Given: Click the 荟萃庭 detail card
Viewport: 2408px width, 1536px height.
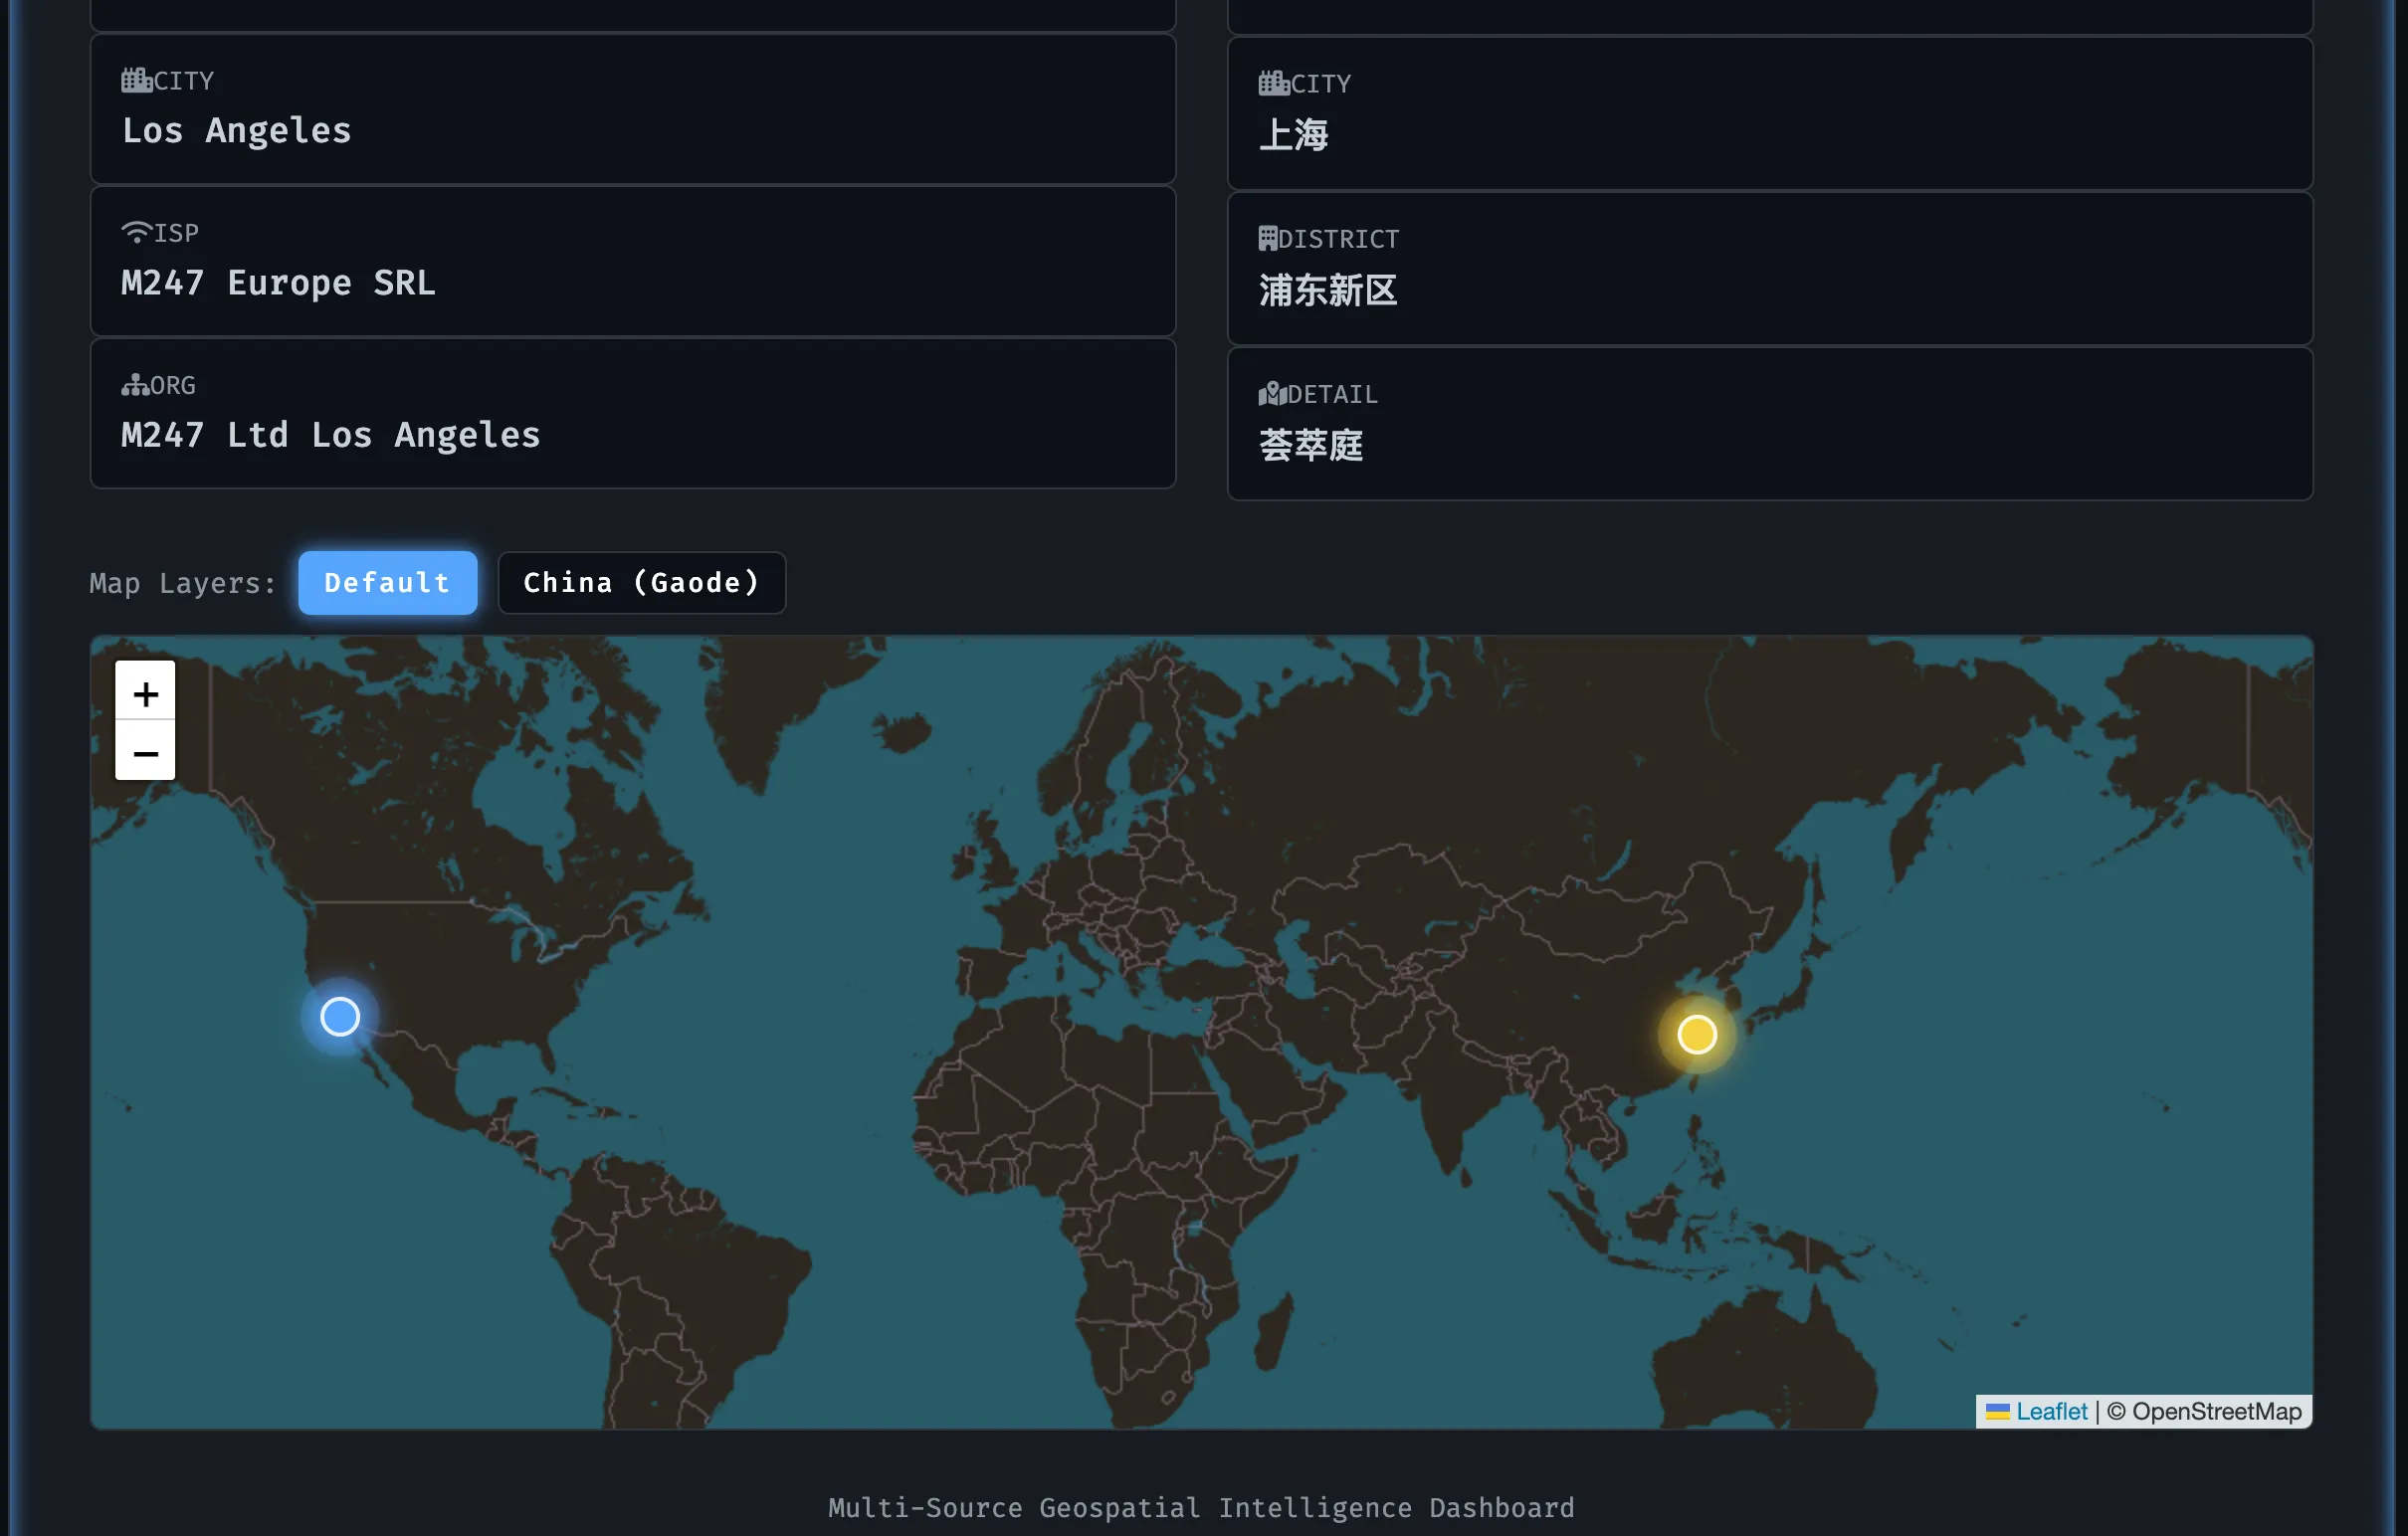Looking at the screenshot, I should click(1769, 424).
